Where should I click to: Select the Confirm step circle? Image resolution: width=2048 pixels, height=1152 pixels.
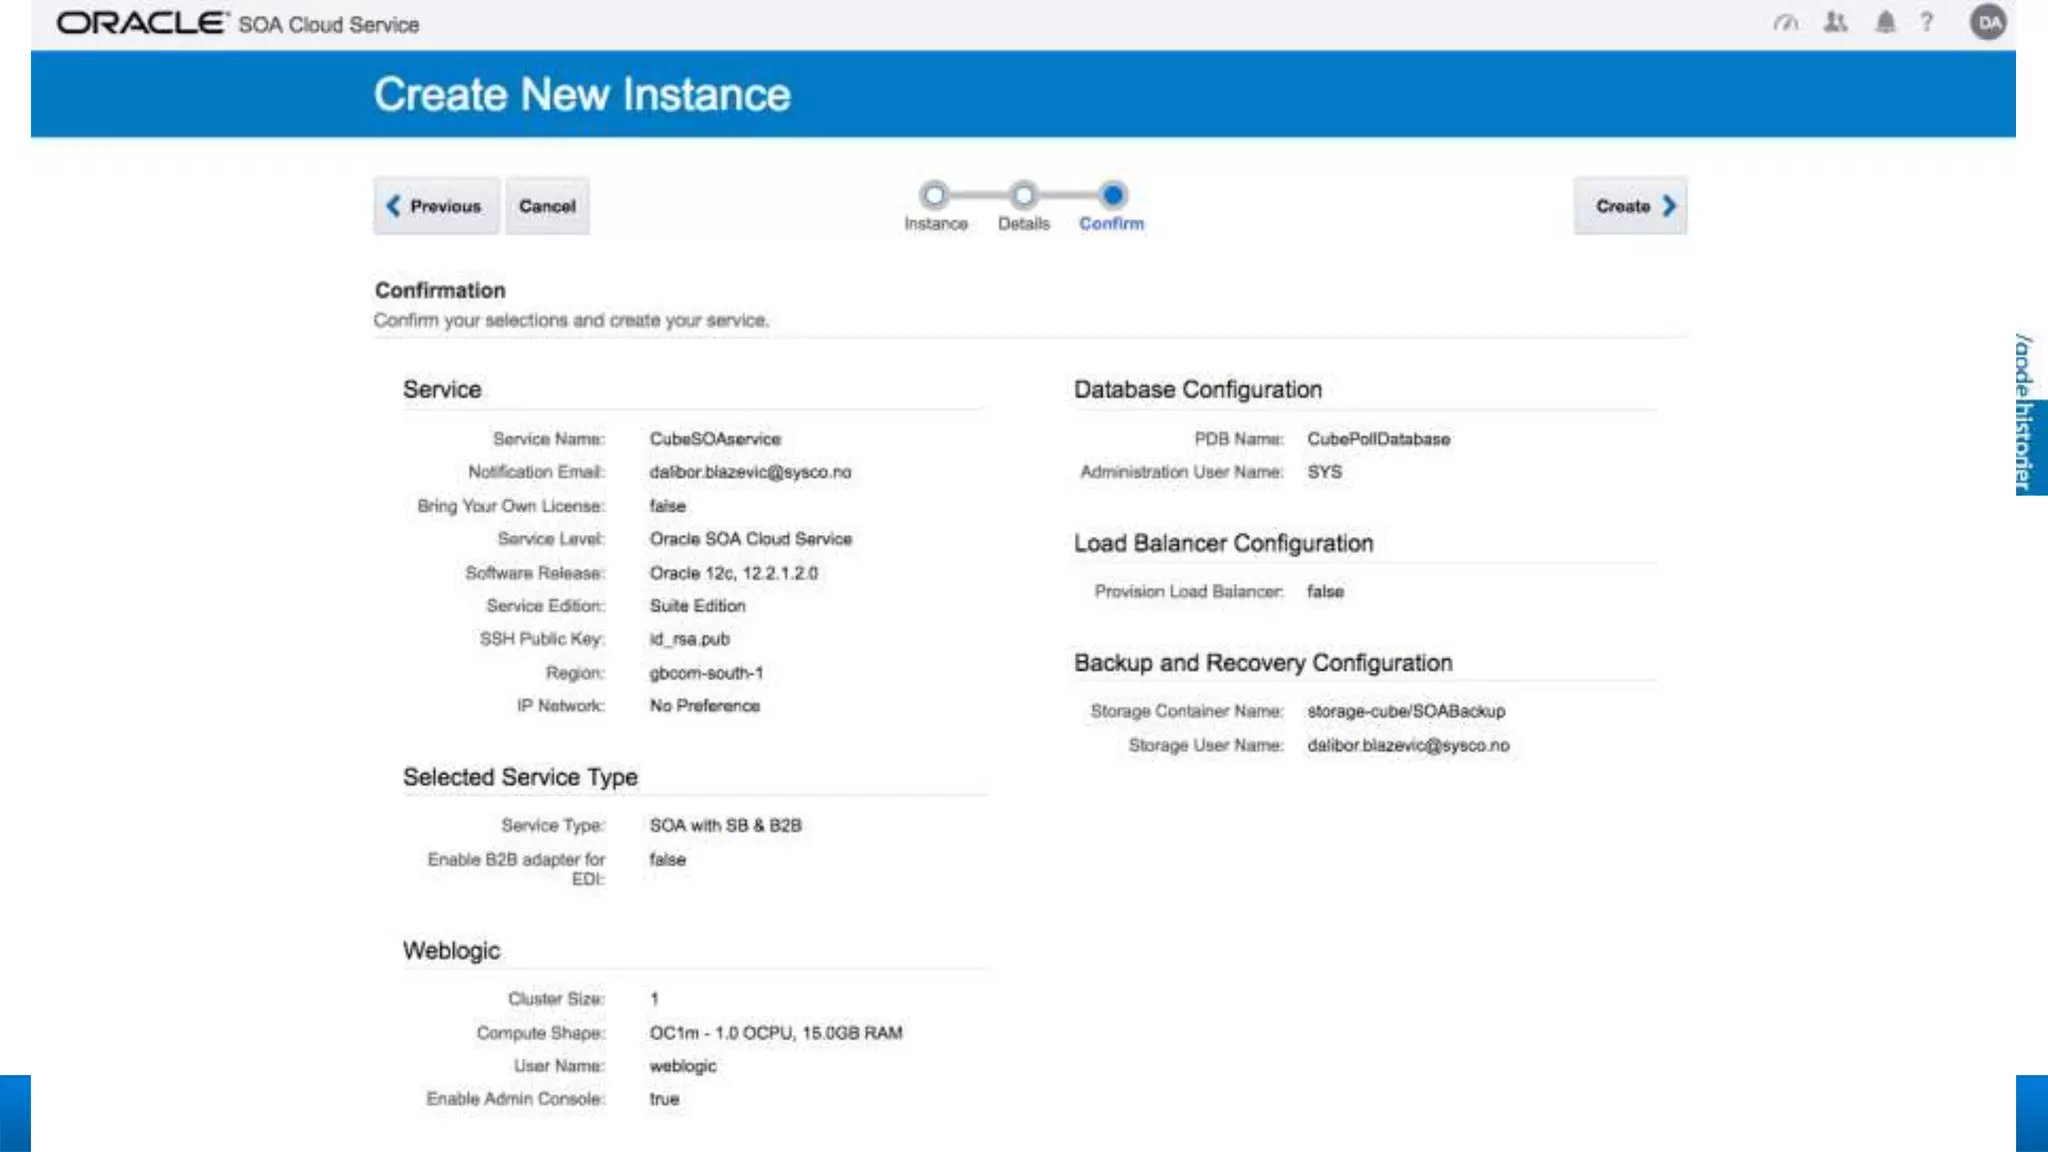tap(1112, 194)
